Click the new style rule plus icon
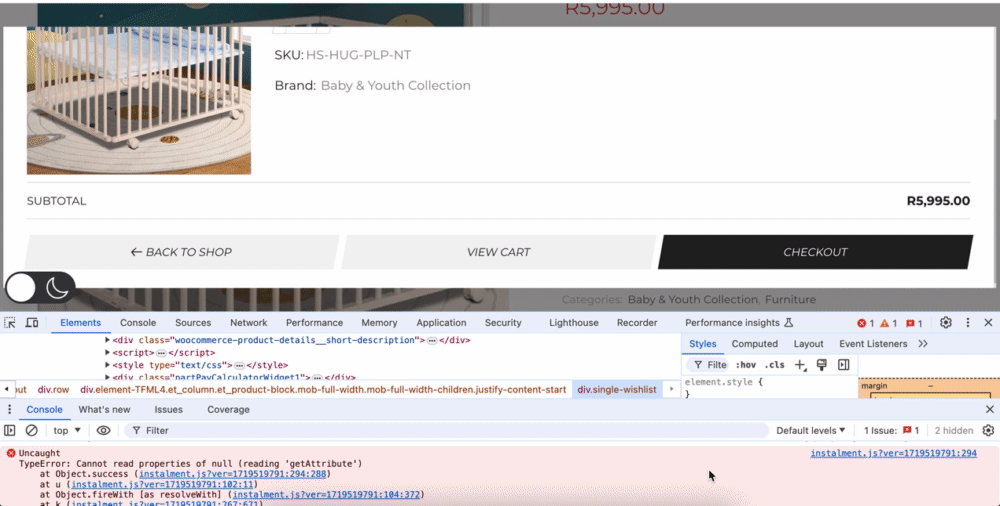The height and width of the screenshot is (506, 1000). click(800, 365)
